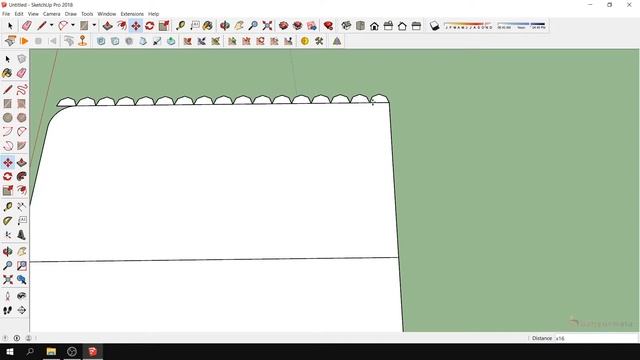The width and height of the screenshot is (640, 360).
Task: Open the View menu
Action: tap(33, 14)
